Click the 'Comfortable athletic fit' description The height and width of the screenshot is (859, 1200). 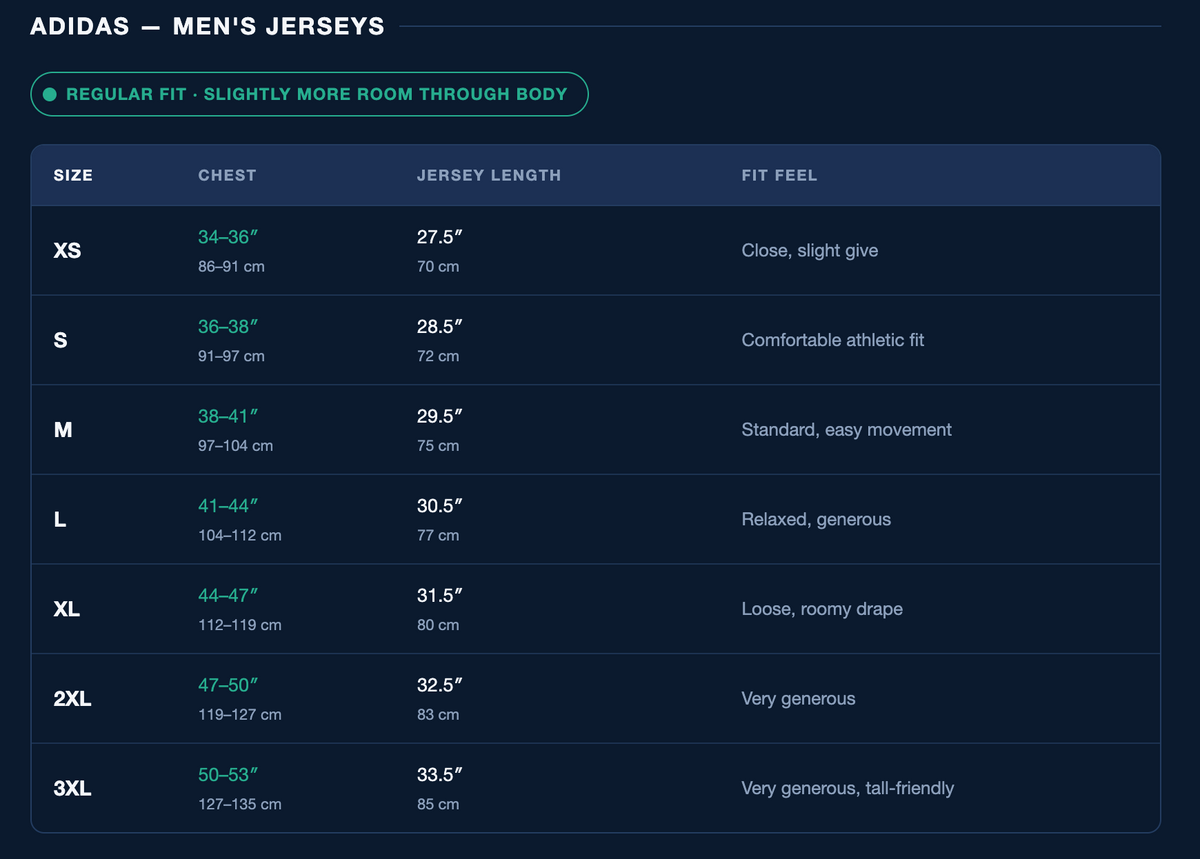coord(833,340)
